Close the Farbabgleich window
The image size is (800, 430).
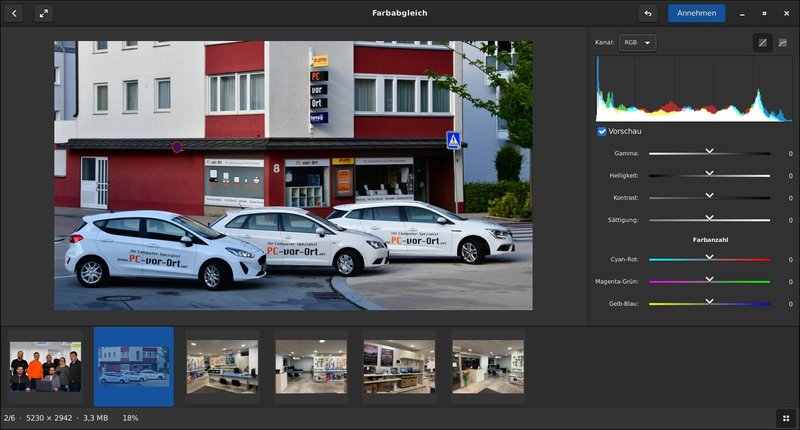[787, 14]
